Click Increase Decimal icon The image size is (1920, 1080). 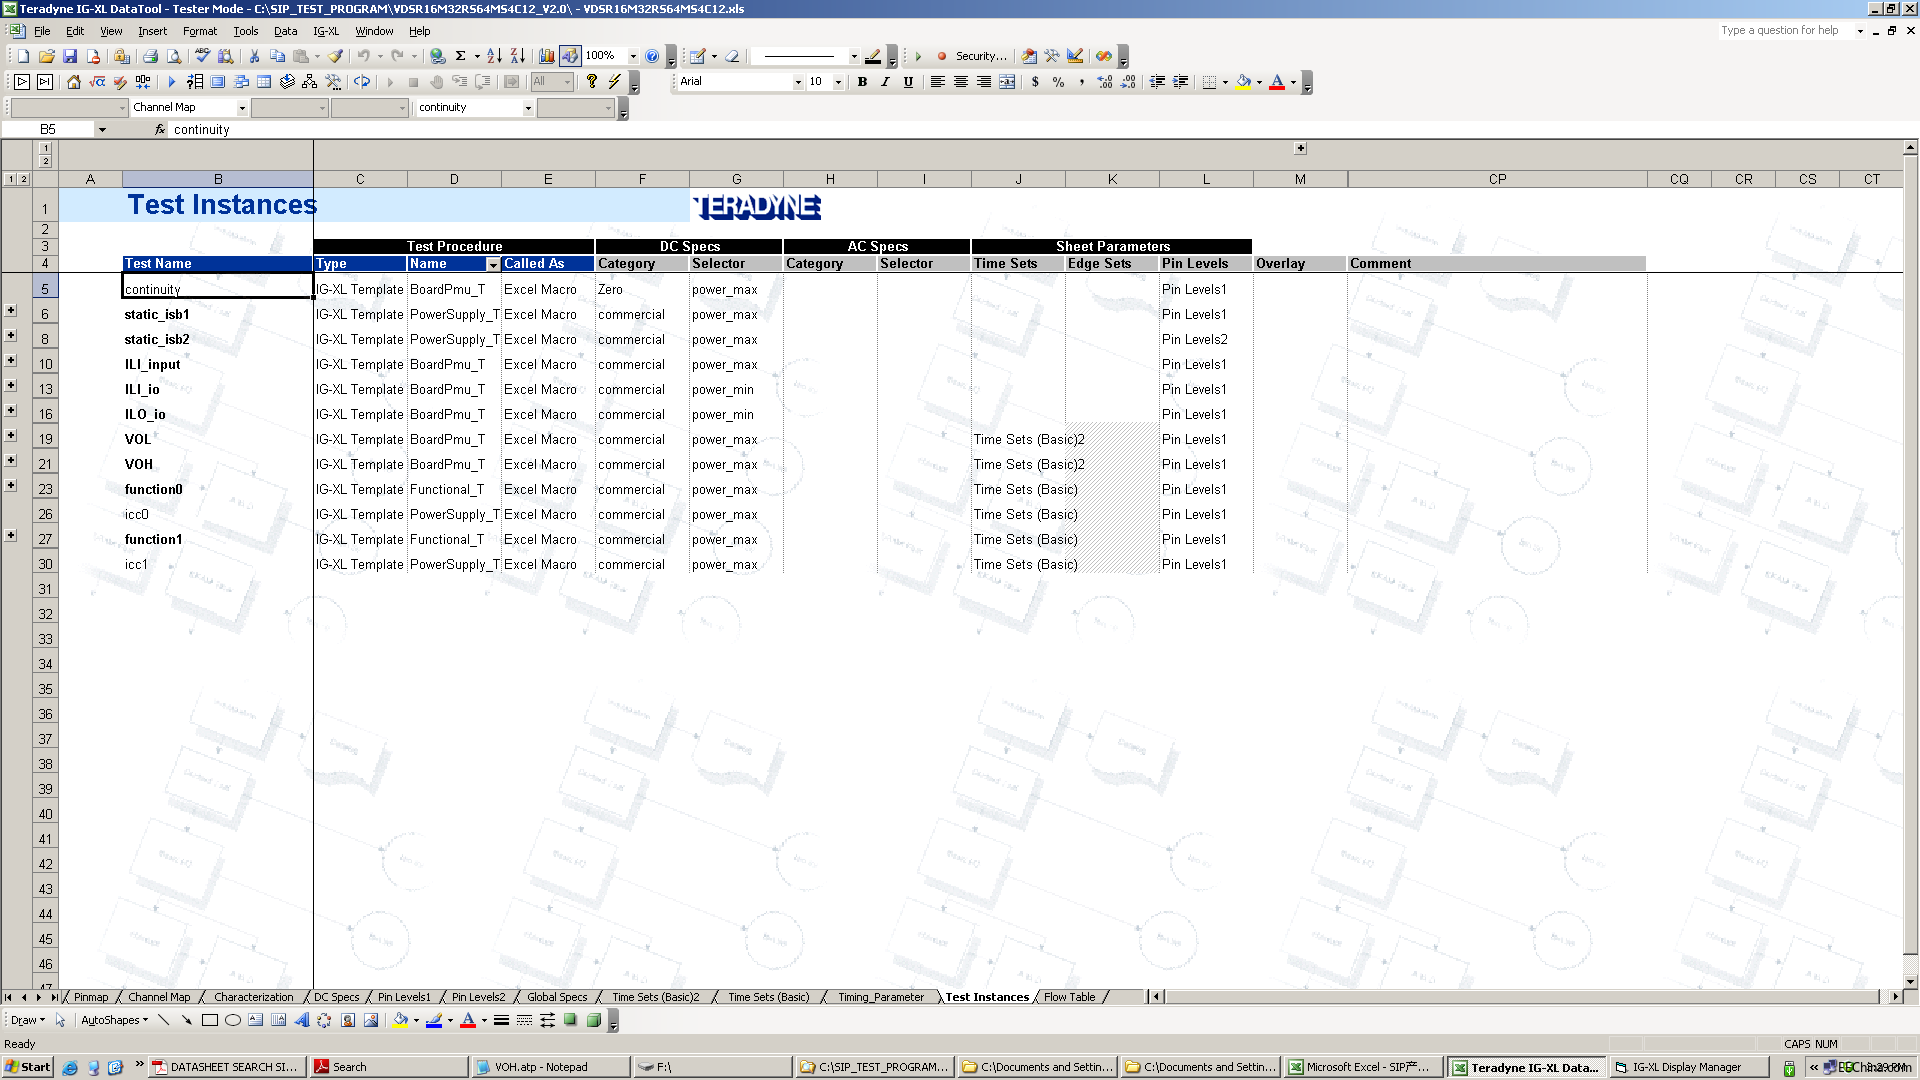(1105, 82)
